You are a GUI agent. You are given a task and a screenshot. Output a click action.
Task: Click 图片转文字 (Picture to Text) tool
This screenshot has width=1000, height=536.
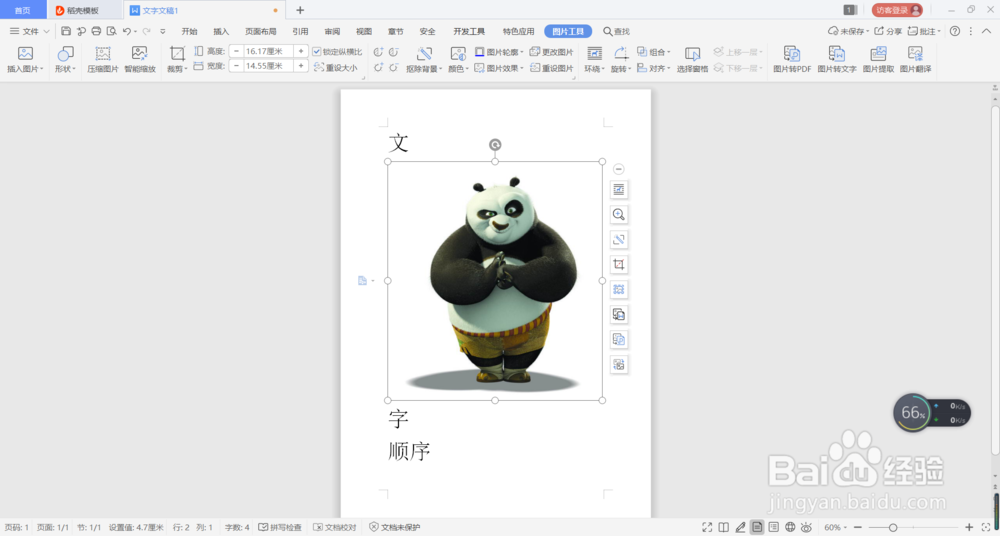pos(837,61)
